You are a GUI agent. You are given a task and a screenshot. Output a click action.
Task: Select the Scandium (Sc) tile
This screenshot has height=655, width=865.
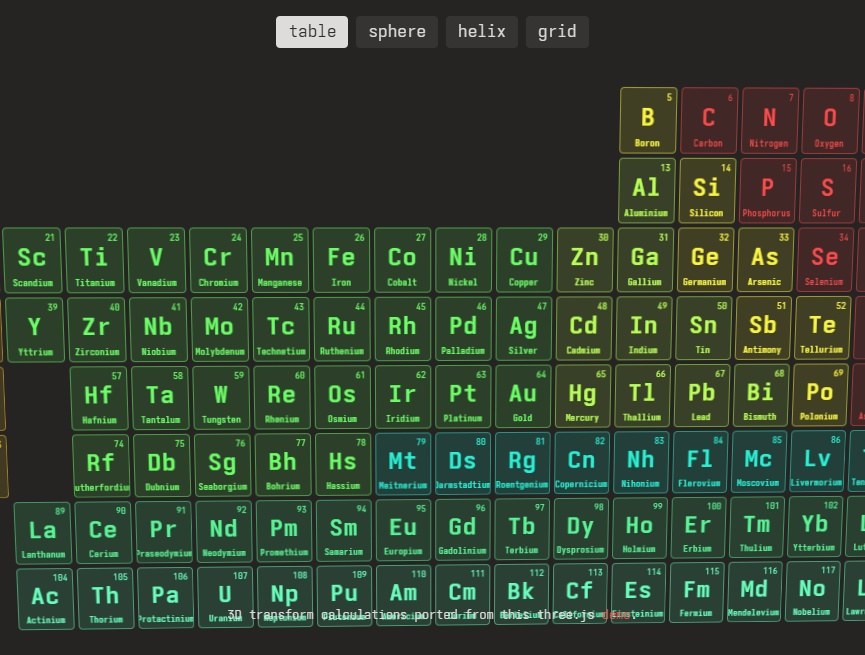[x=32, y=260]
